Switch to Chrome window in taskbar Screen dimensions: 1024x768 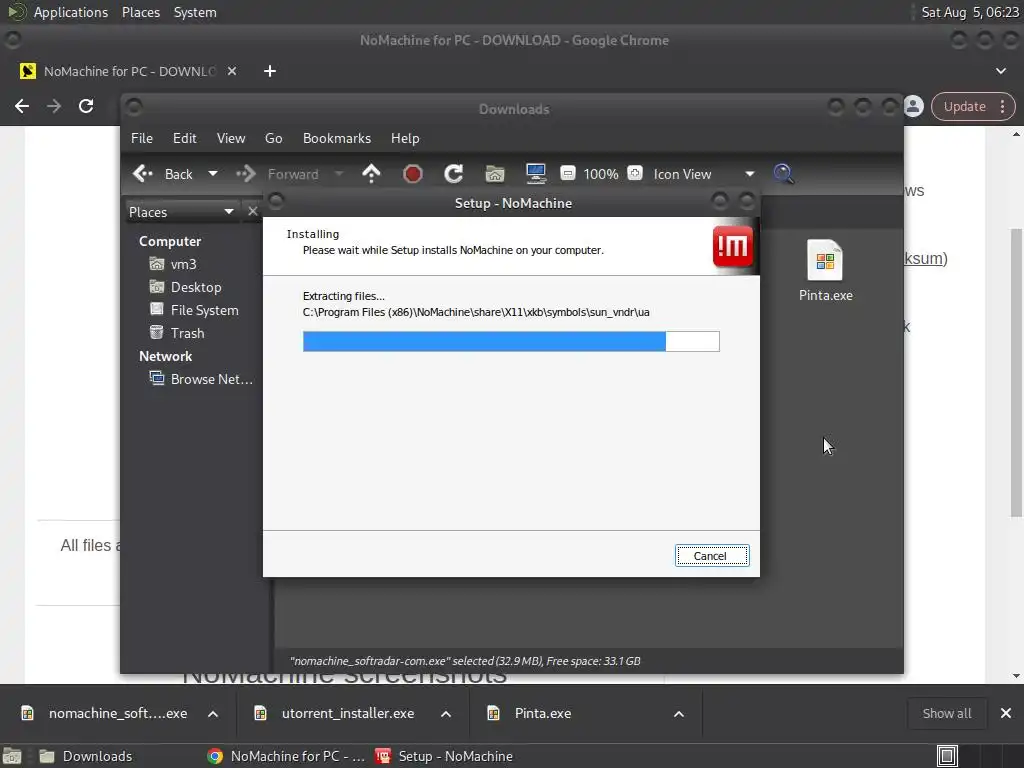click(286, 756)
